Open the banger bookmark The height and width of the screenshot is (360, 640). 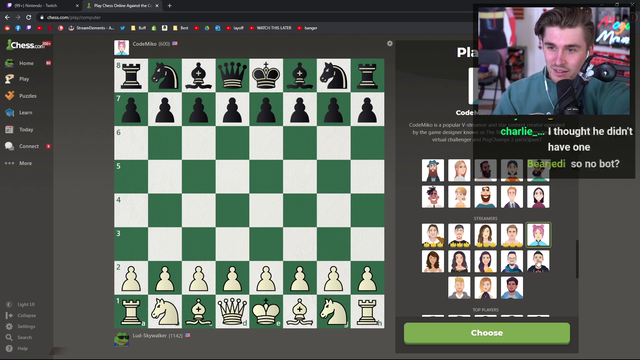click(x=307, y=28)
